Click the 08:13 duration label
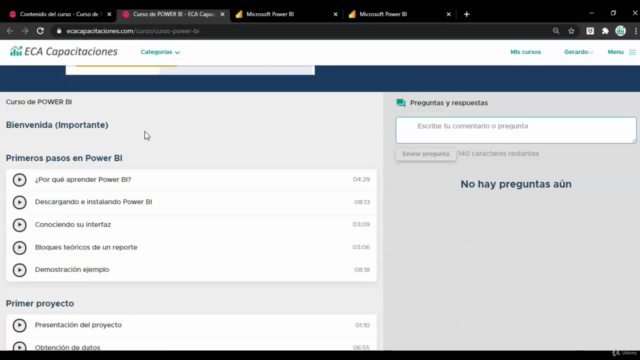Screen dimensions: 640x360 point(362,202)
